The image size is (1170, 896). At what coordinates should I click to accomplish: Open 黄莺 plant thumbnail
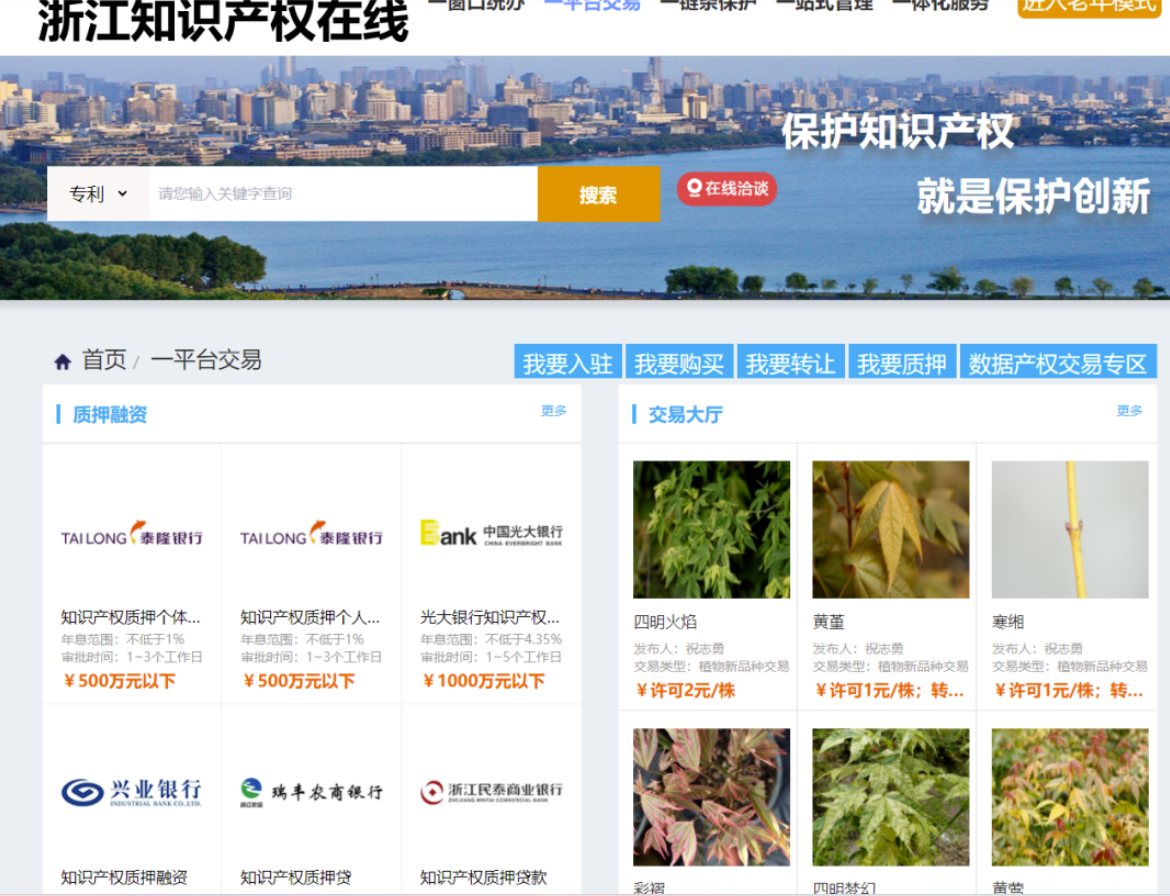click(1070, 798)
